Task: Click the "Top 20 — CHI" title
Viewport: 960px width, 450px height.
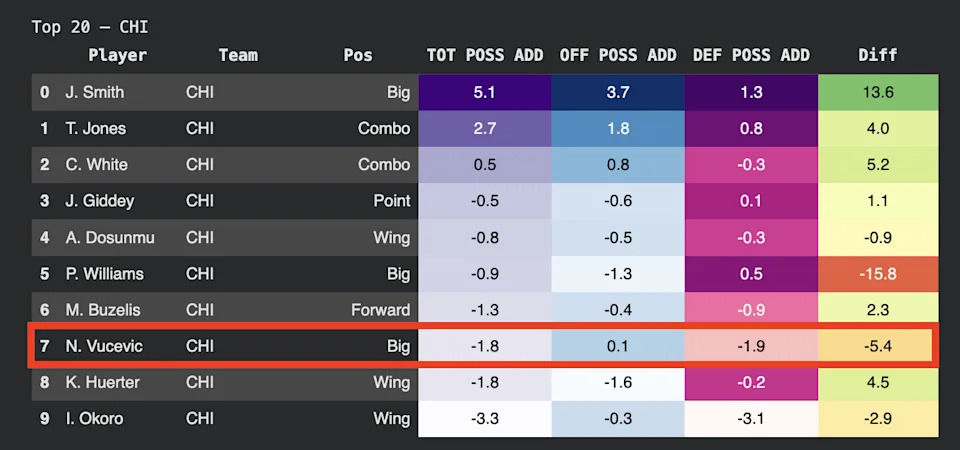Action: point(89,27)
